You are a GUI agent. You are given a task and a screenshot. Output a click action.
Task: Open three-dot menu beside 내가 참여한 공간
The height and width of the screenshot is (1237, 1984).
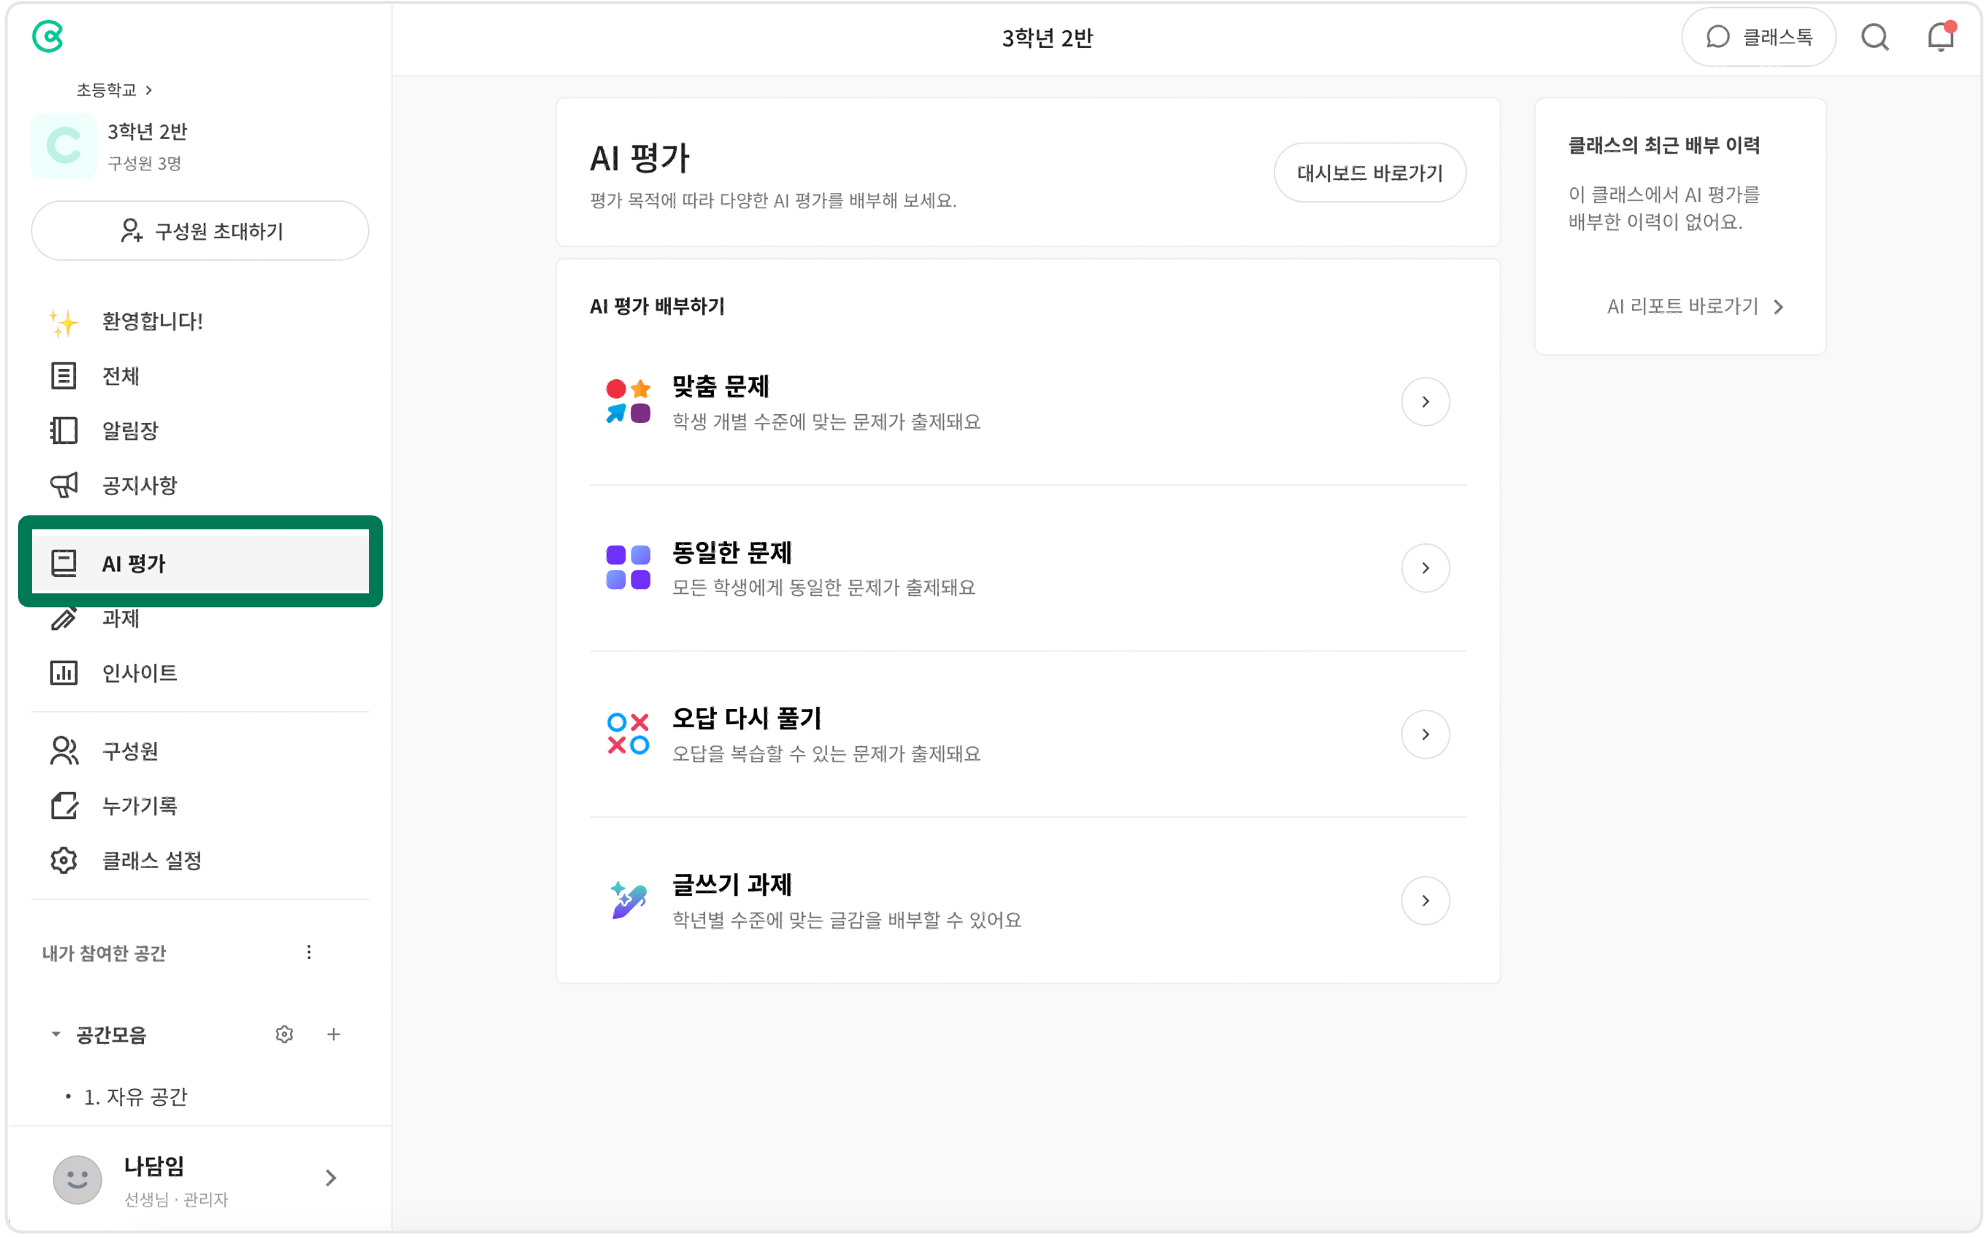[x=309, y=952]
